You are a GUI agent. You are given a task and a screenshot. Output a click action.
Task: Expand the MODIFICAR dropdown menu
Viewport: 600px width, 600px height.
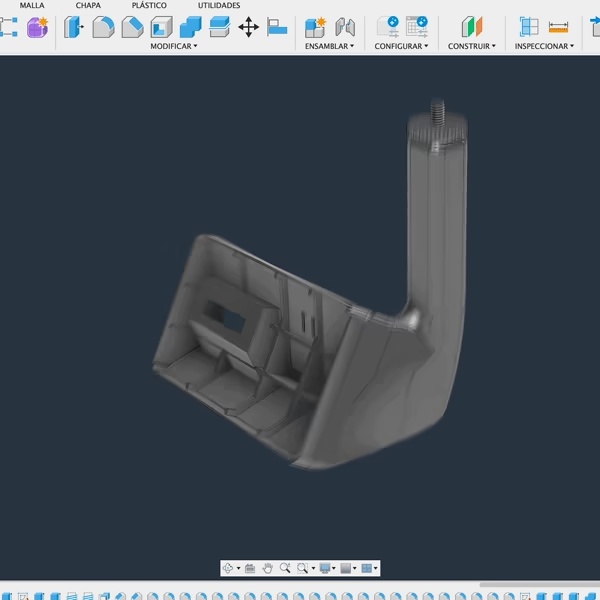coord(174,46)
